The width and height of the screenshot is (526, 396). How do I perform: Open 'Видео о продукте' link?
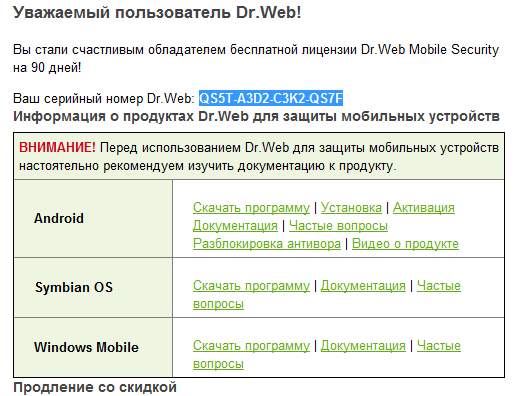pyautogui.click(x=405, y=244)
